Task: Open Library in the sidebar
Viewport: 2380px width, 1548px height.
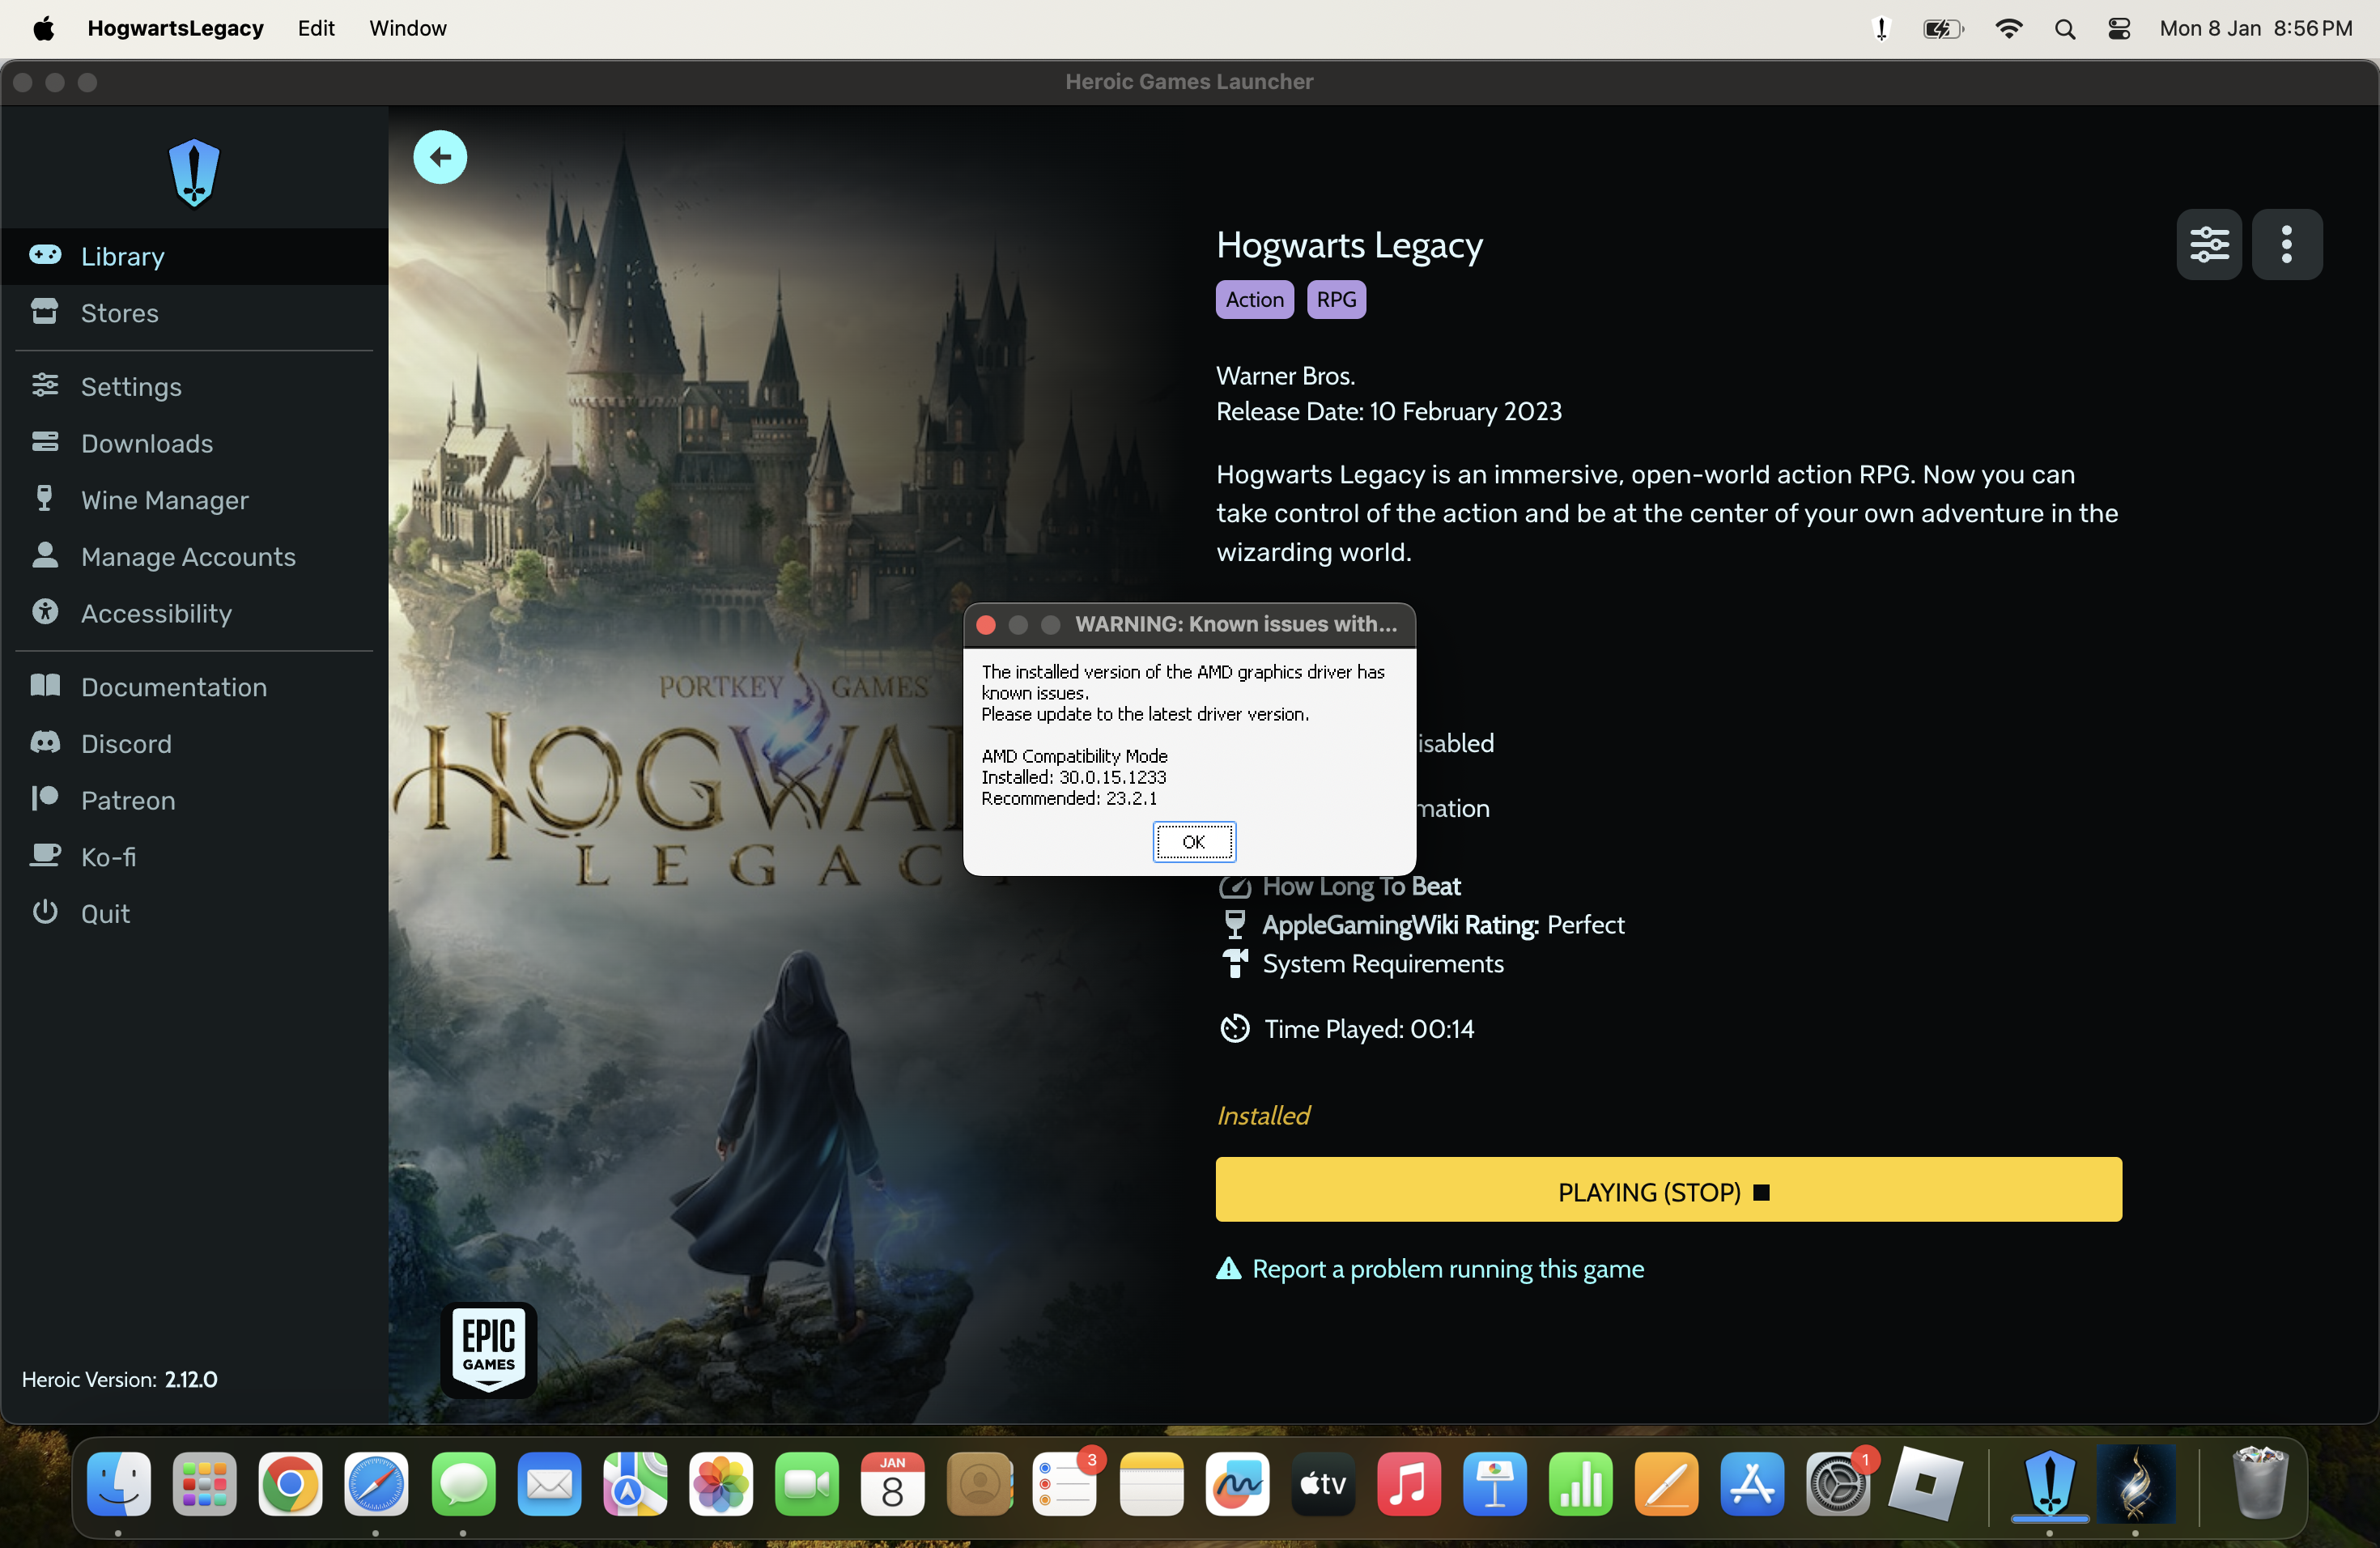Action: (194, 256)
